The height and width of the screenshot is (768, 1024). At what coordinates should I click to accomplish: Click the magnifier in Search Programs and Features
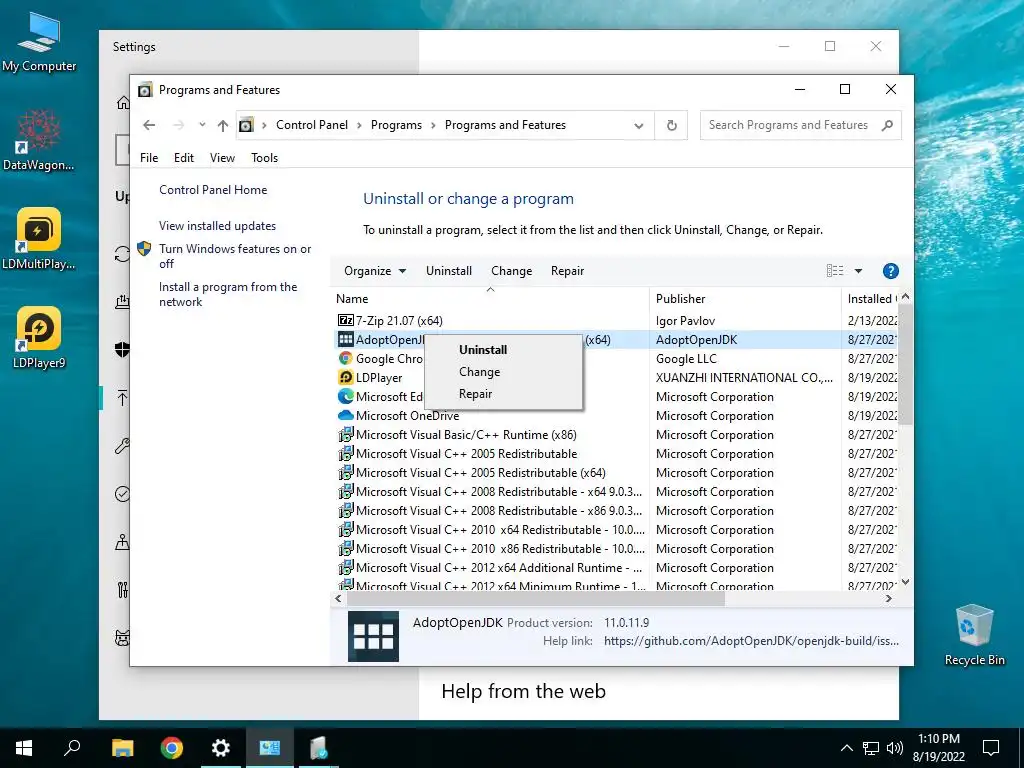[887, 125]
